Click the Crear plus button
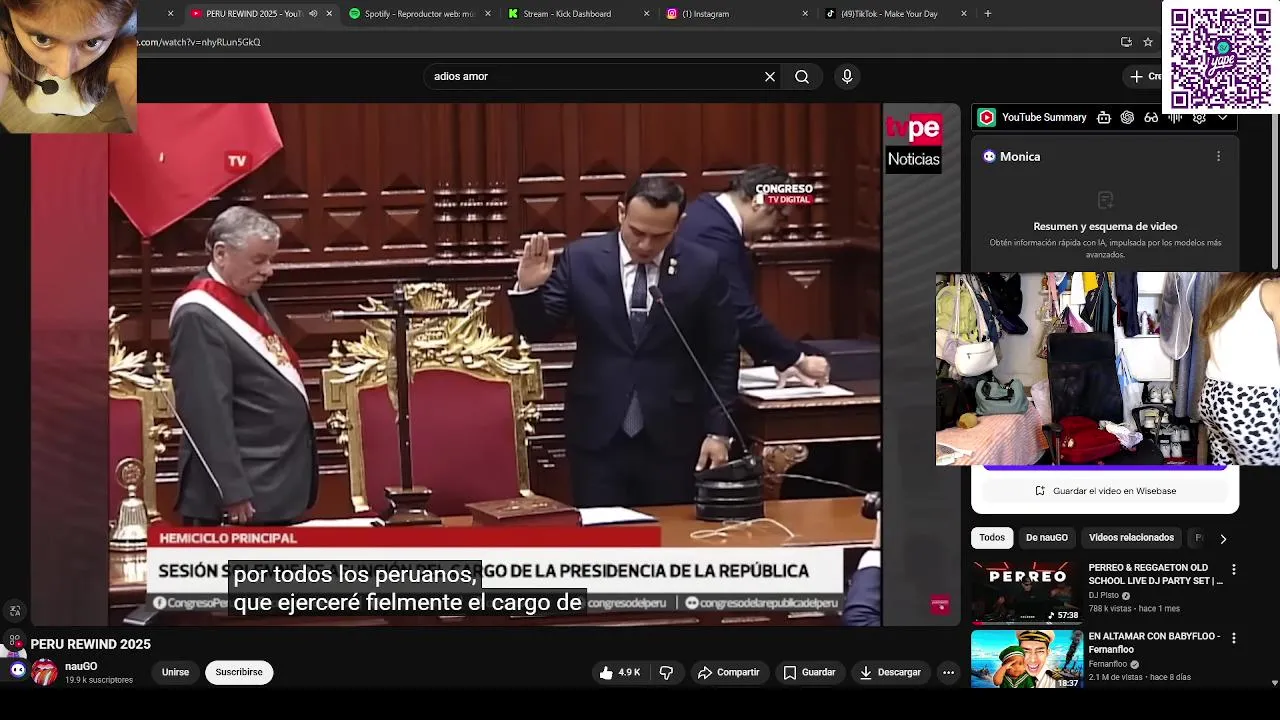1280x720 pixels. 1144,76
